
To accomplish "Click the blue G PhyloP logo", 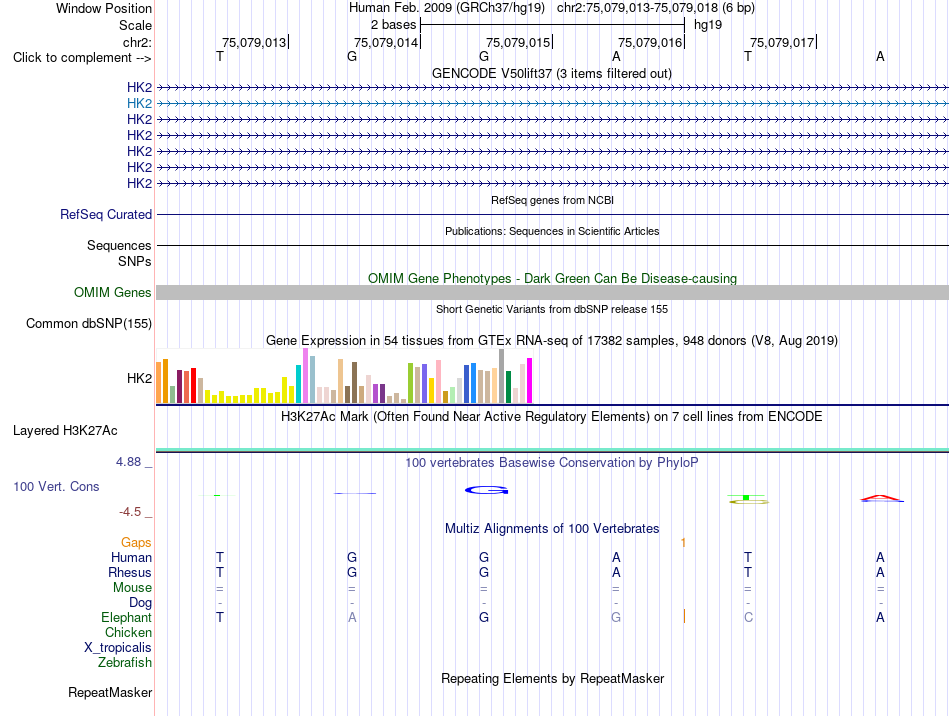I will pyautogui.click(x=487, y=490).
